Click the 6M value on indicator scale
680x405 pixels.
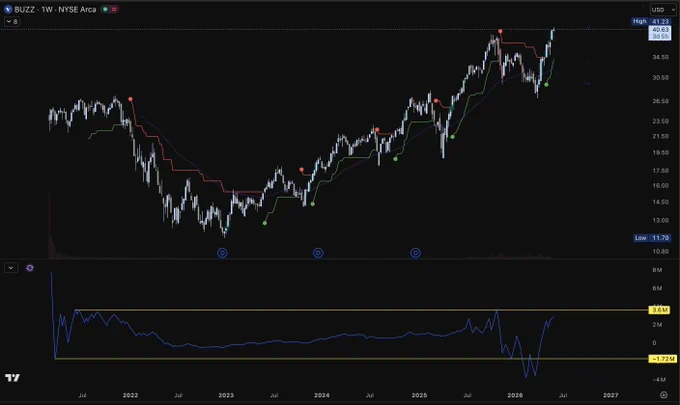(657, 288)
